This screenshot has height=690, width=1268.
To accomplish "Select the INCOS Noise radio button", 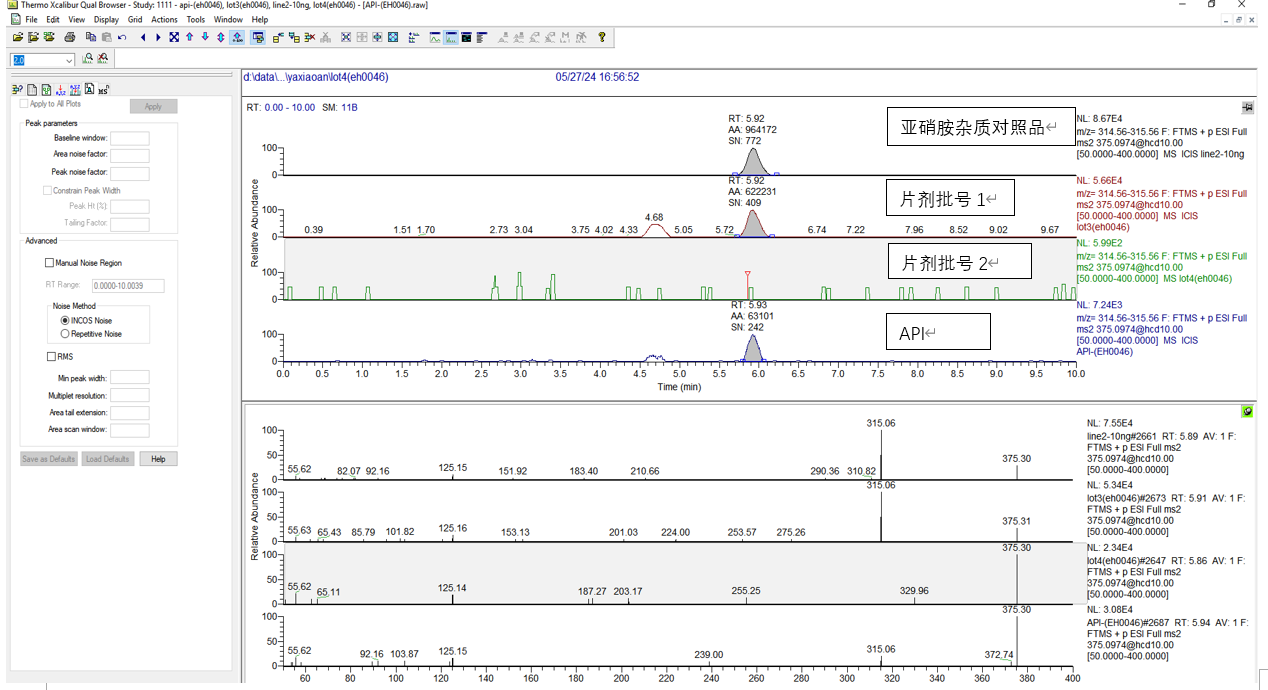I will tap(65, 321).
